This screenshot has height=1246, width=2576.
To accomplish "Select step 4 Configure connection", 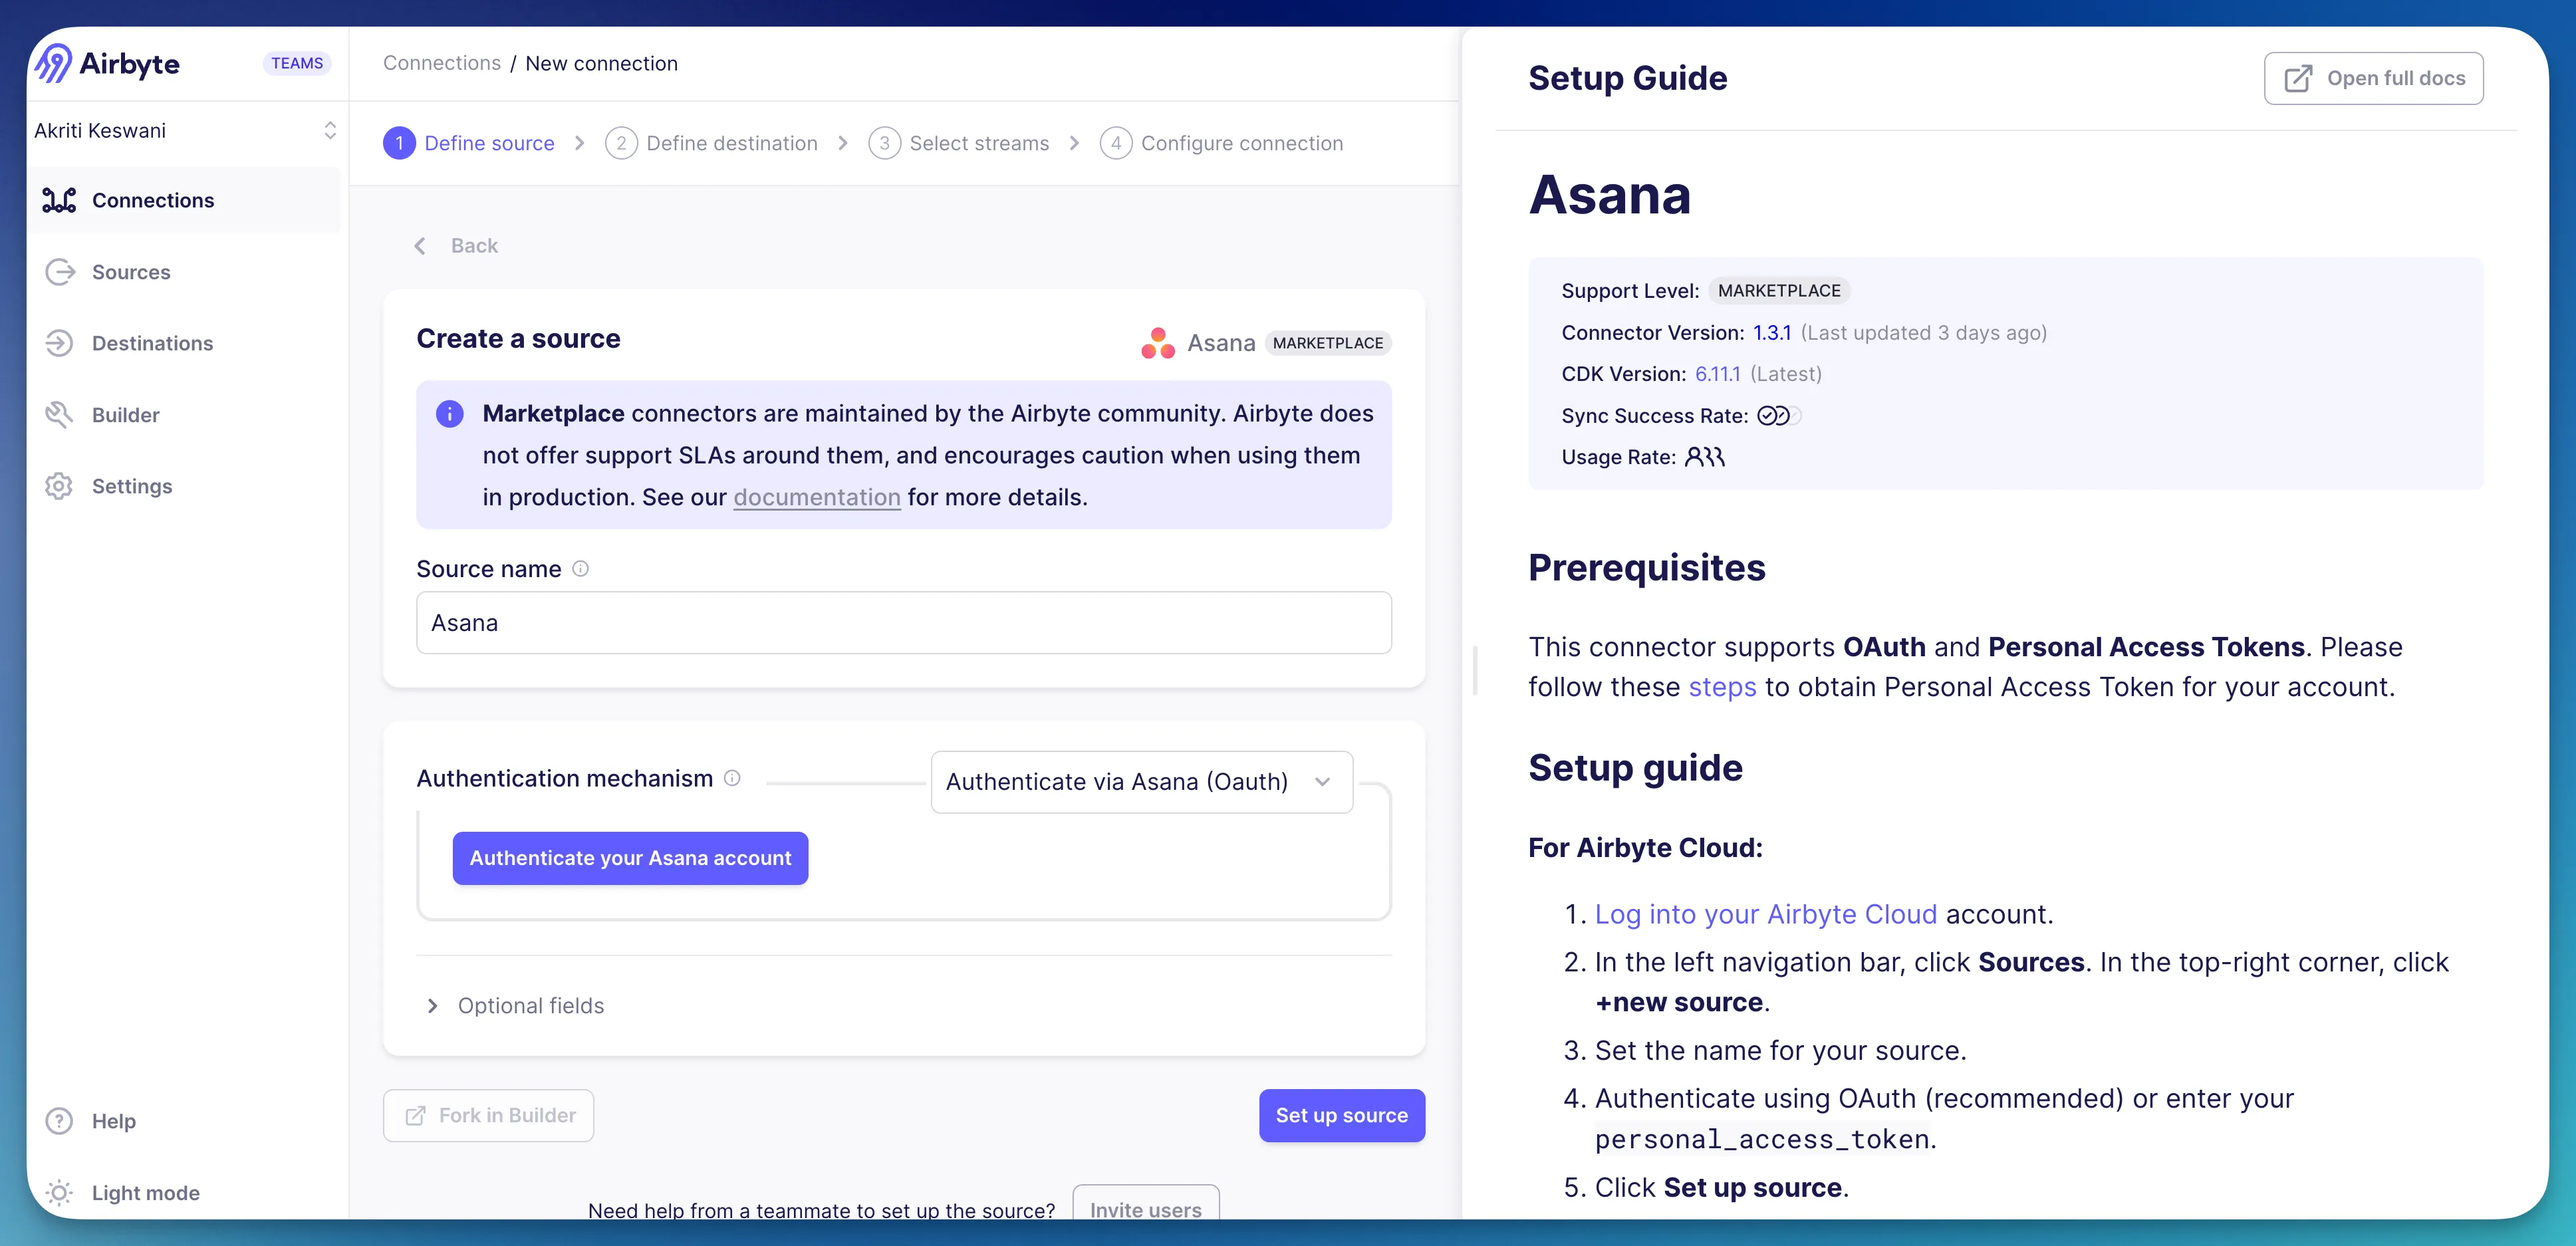I will point(1221,143).
